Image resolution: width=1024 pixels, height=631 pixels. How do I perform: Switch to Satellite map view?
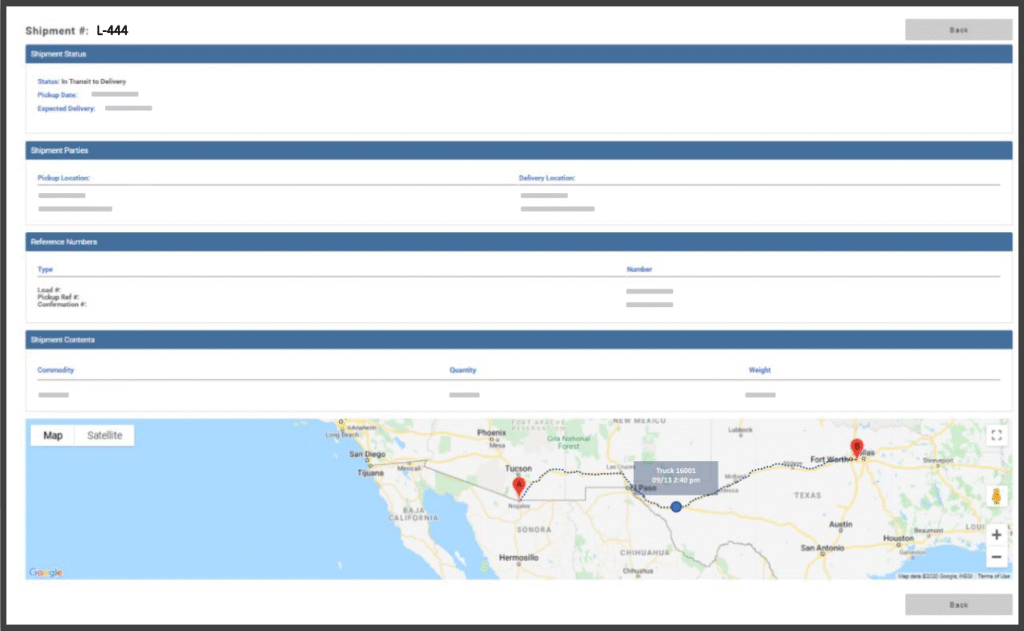(x=104, y=436)
